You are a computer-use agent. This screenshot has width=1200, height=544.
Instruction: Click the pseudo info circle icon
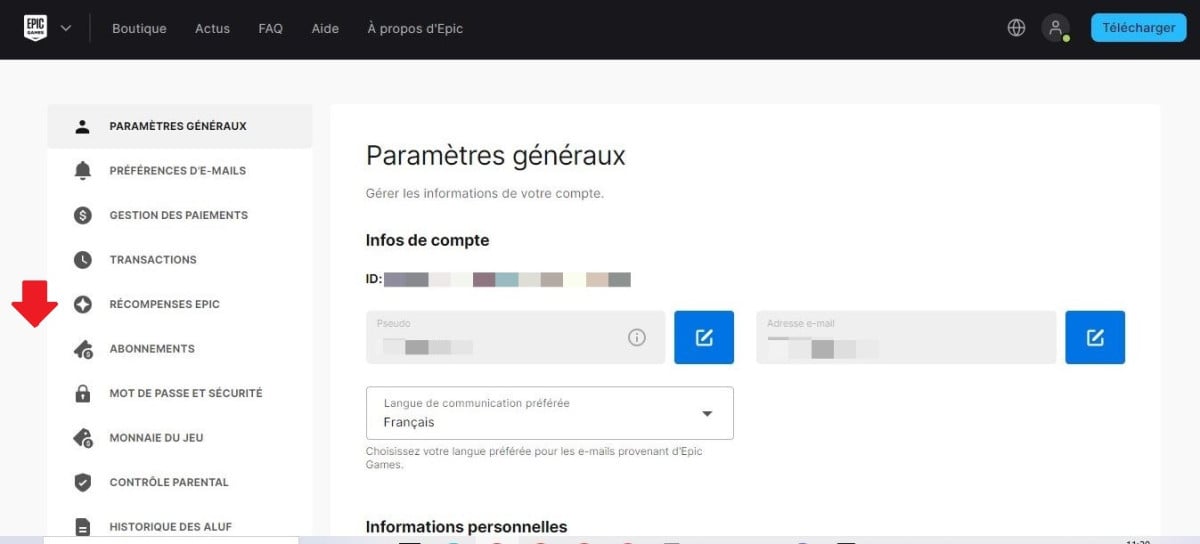[636, 338]
